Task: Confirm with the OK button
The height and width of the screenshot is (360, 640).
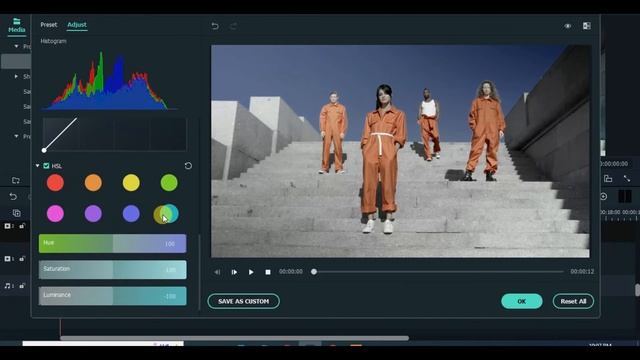Action: [522, 301]
